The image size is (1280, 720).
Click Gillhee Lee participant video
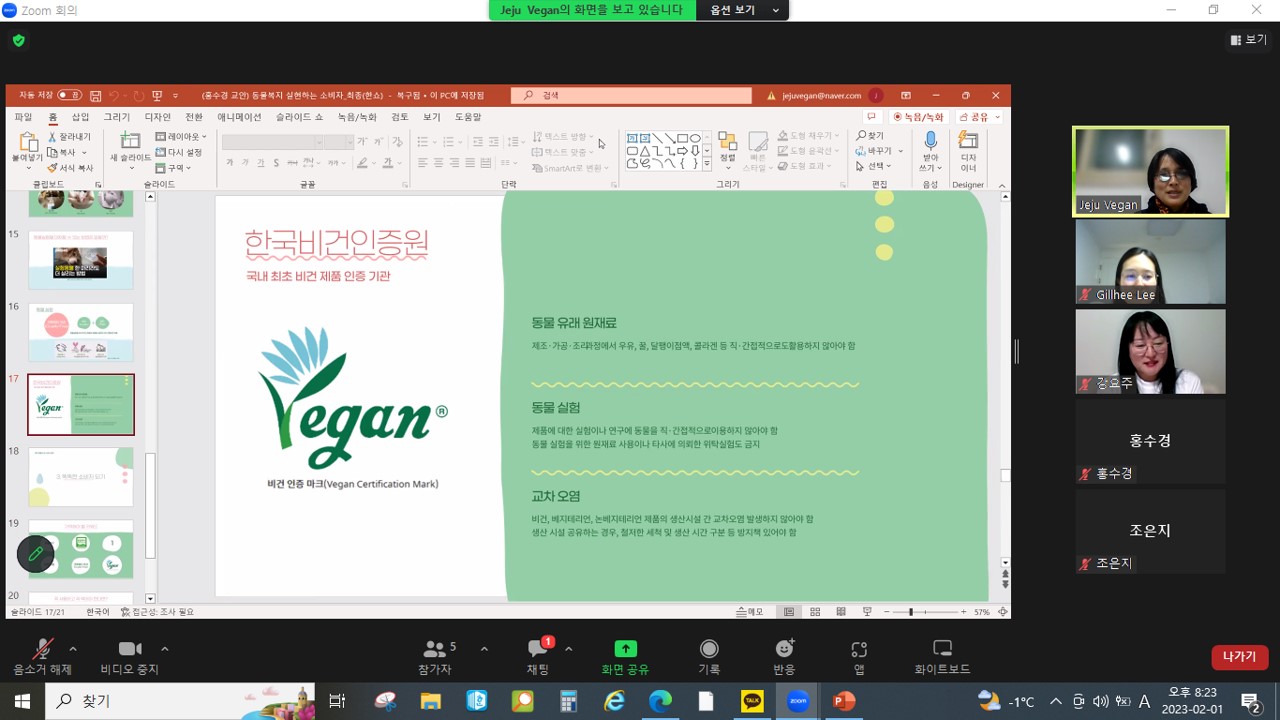1150,261
